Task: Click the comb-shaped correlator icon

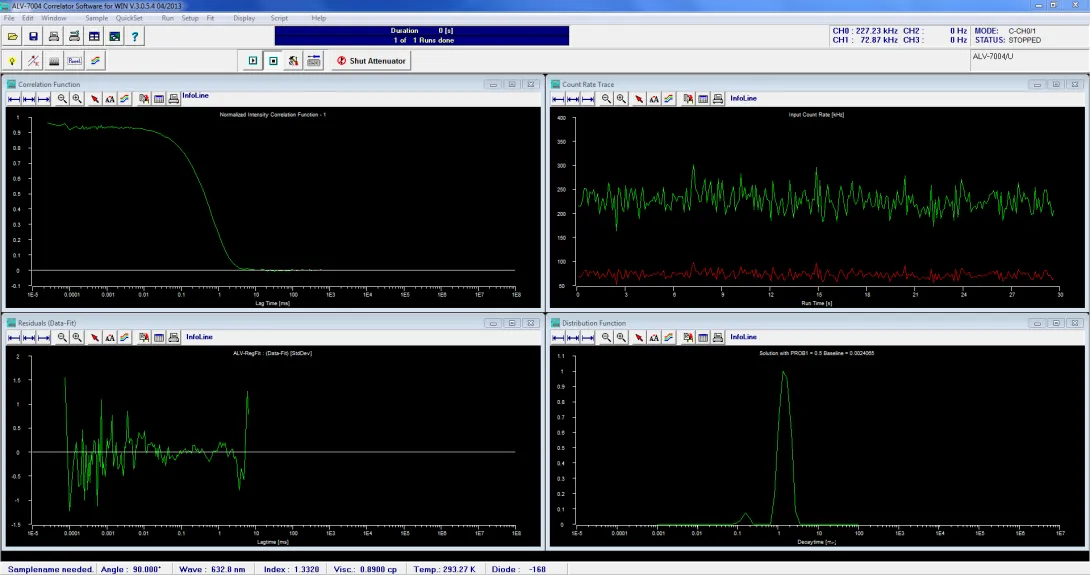Action: tap(54, 60)
